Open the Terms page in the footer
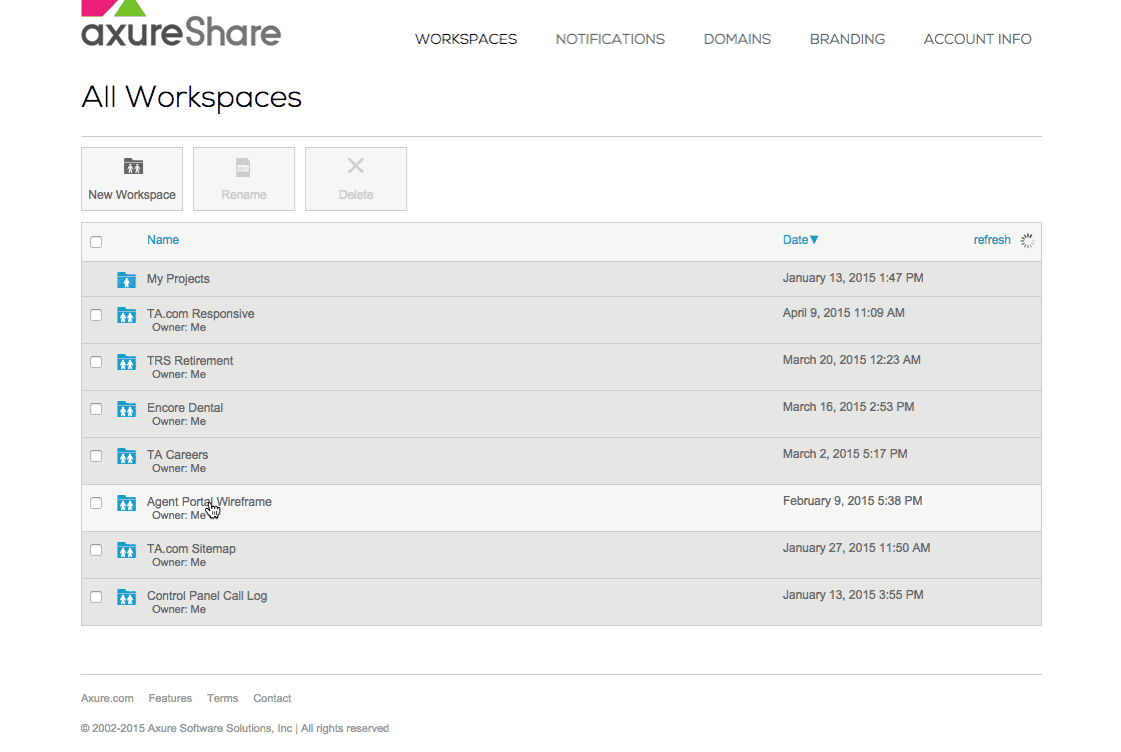 222,698
